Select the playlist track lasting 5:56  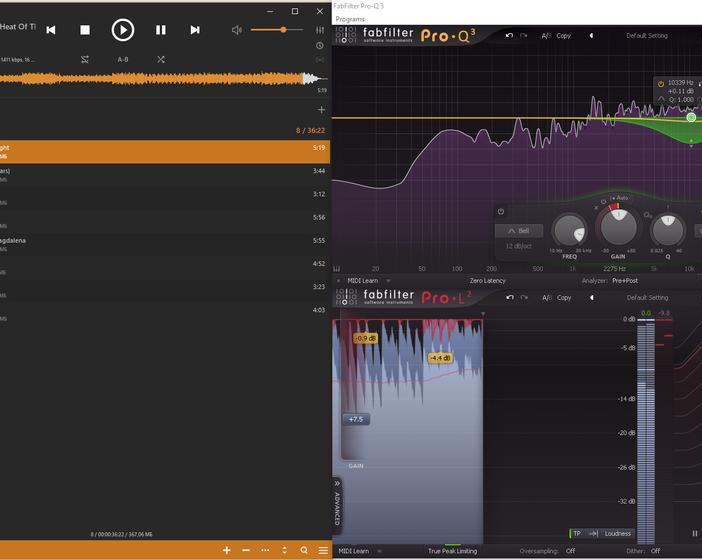point(165,222)
